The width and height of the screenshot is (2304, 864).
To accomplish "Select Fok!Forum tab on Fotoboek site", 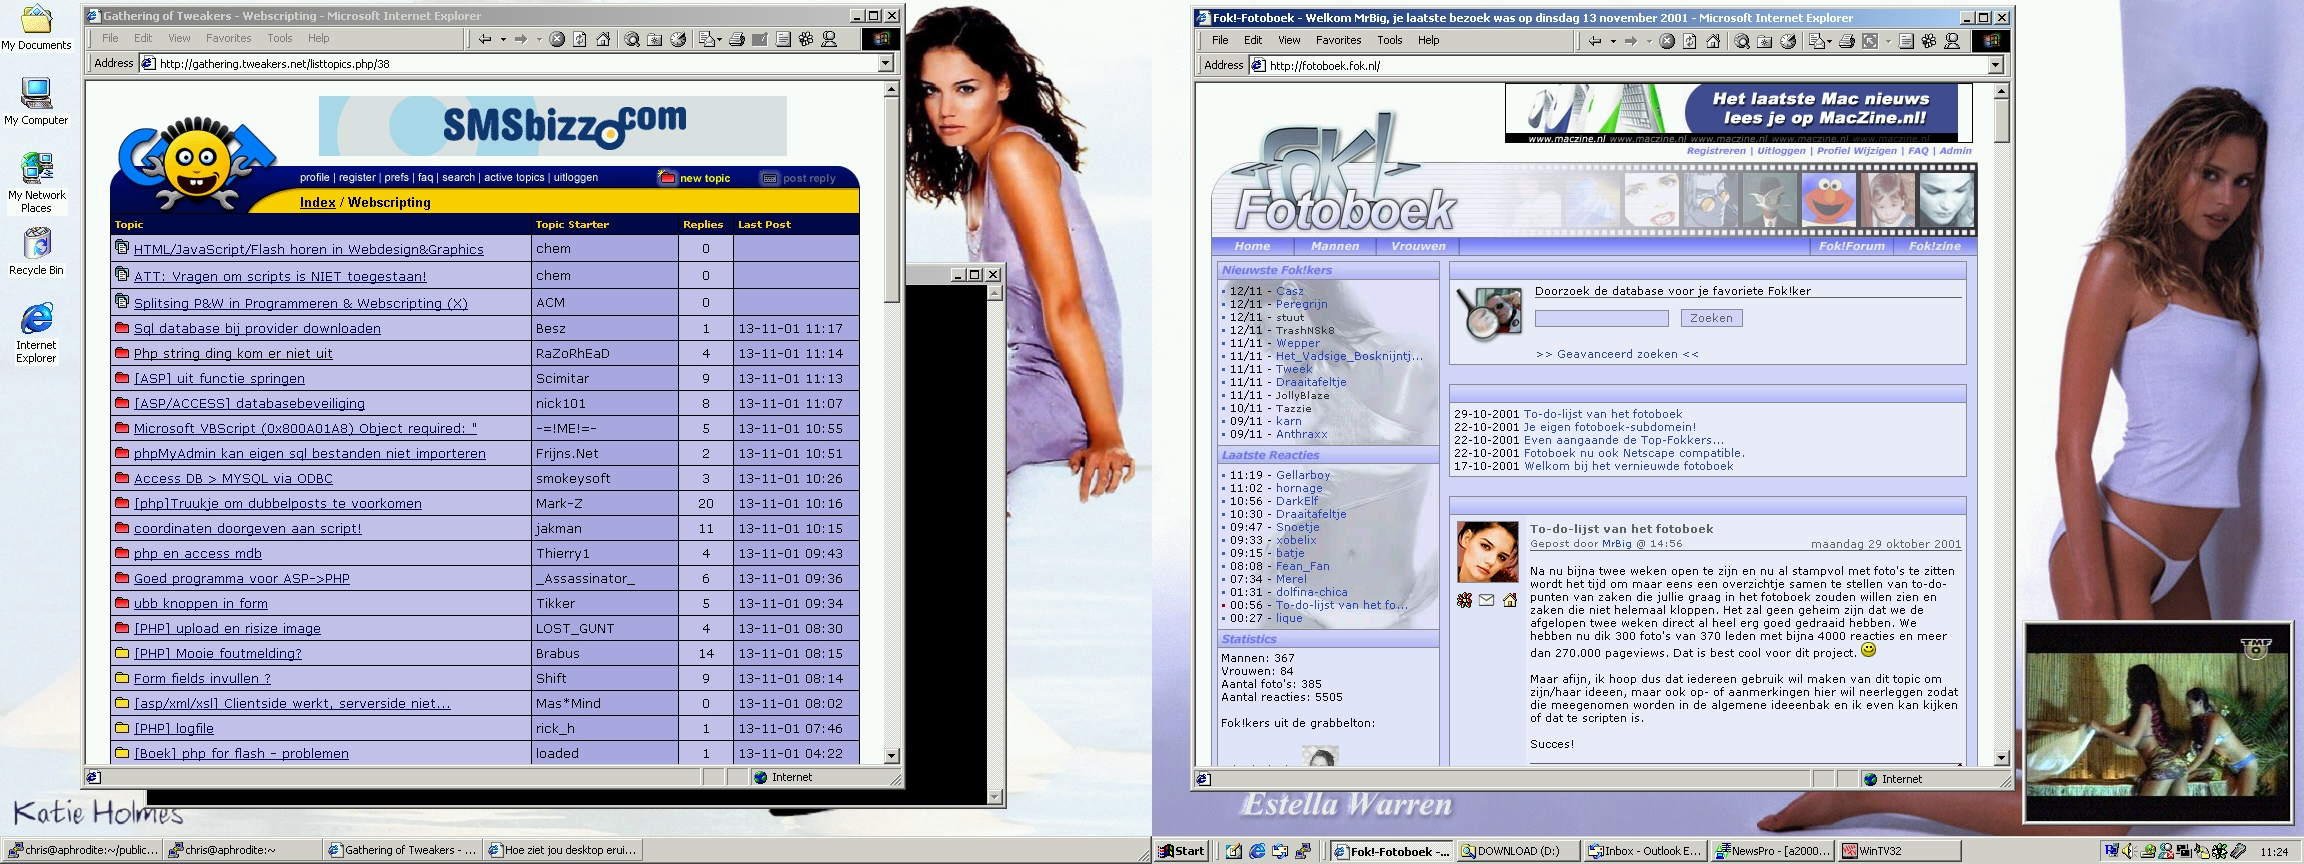I will [1851, 246].
